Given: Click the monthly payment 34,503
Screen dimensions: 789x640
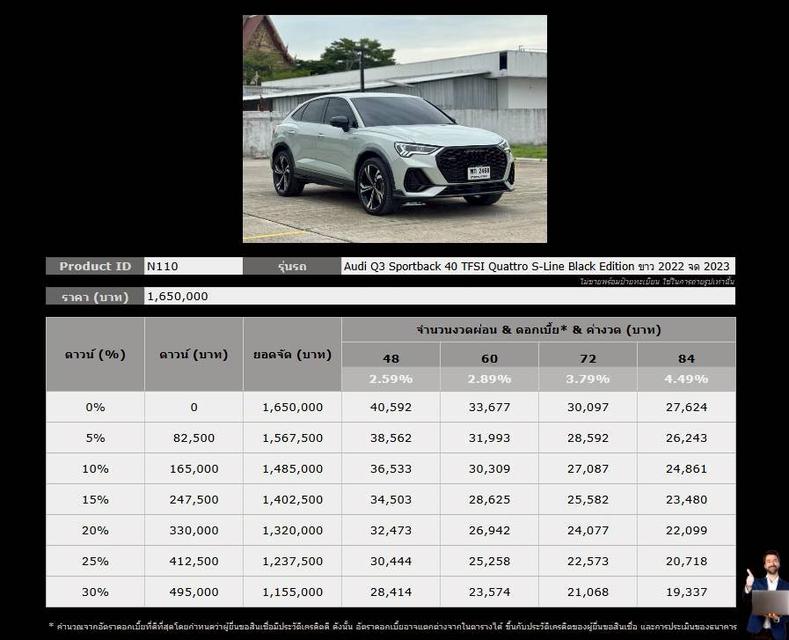Looking at the screenshot, I should pos(391,500).
